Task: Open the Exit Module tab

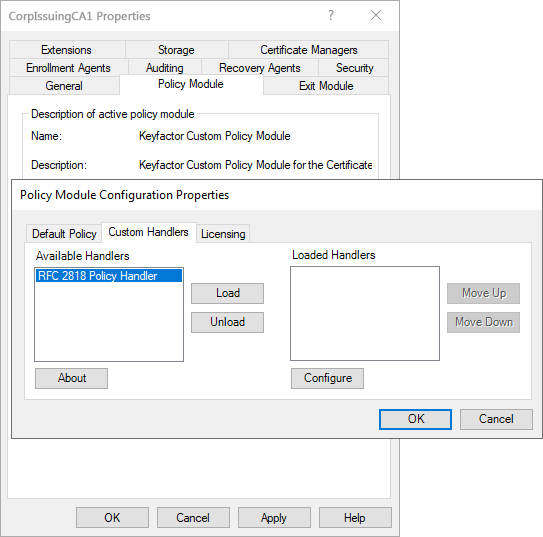Action: 326,86
